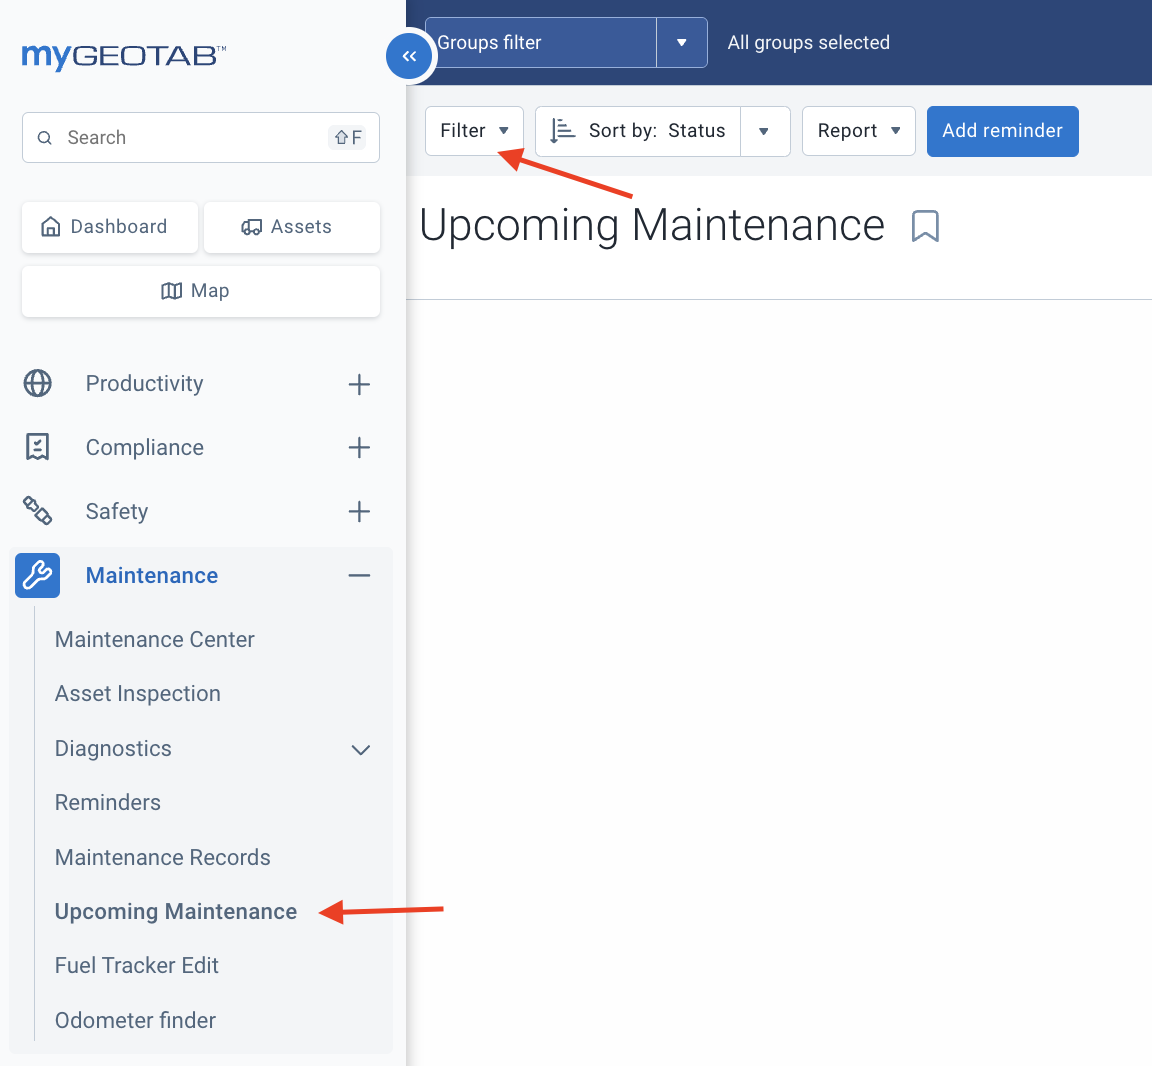This screenshot has height=1066, width=1152.
Task: Select Upcoming Maintenance in the menu
Action: point(176,912)
